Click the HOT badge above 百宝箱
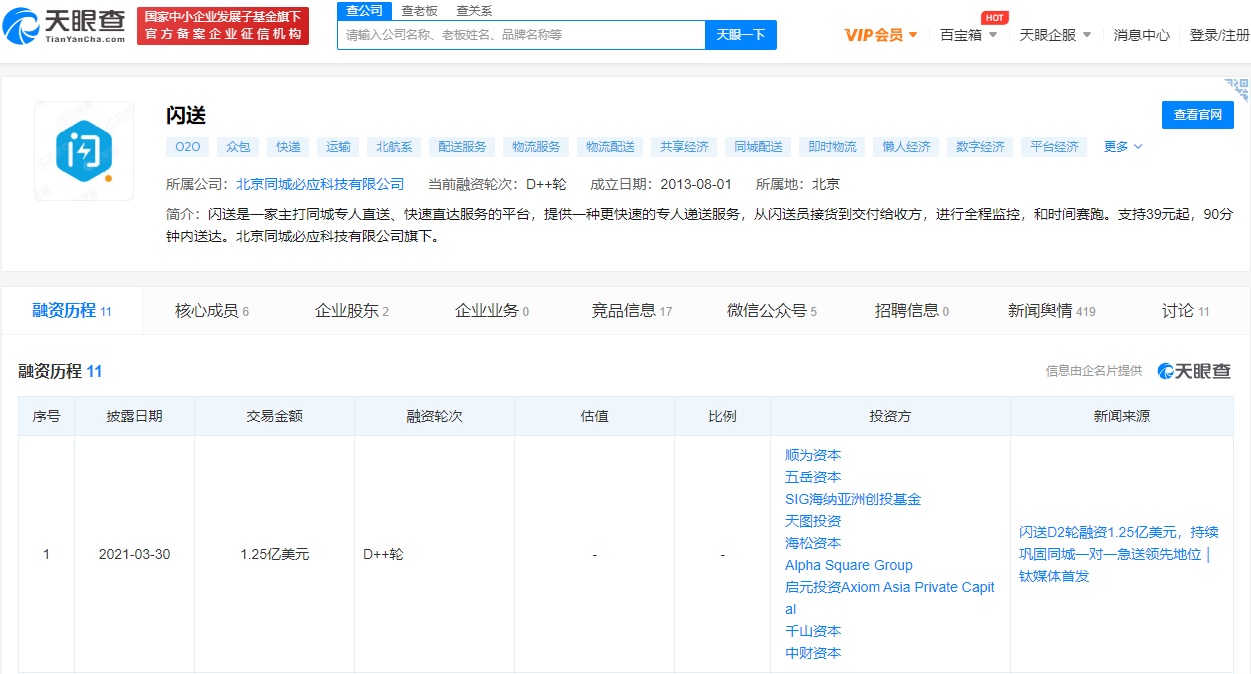Image resolution: width=1251 pixels, height=674 pixels. pos(993,18)
